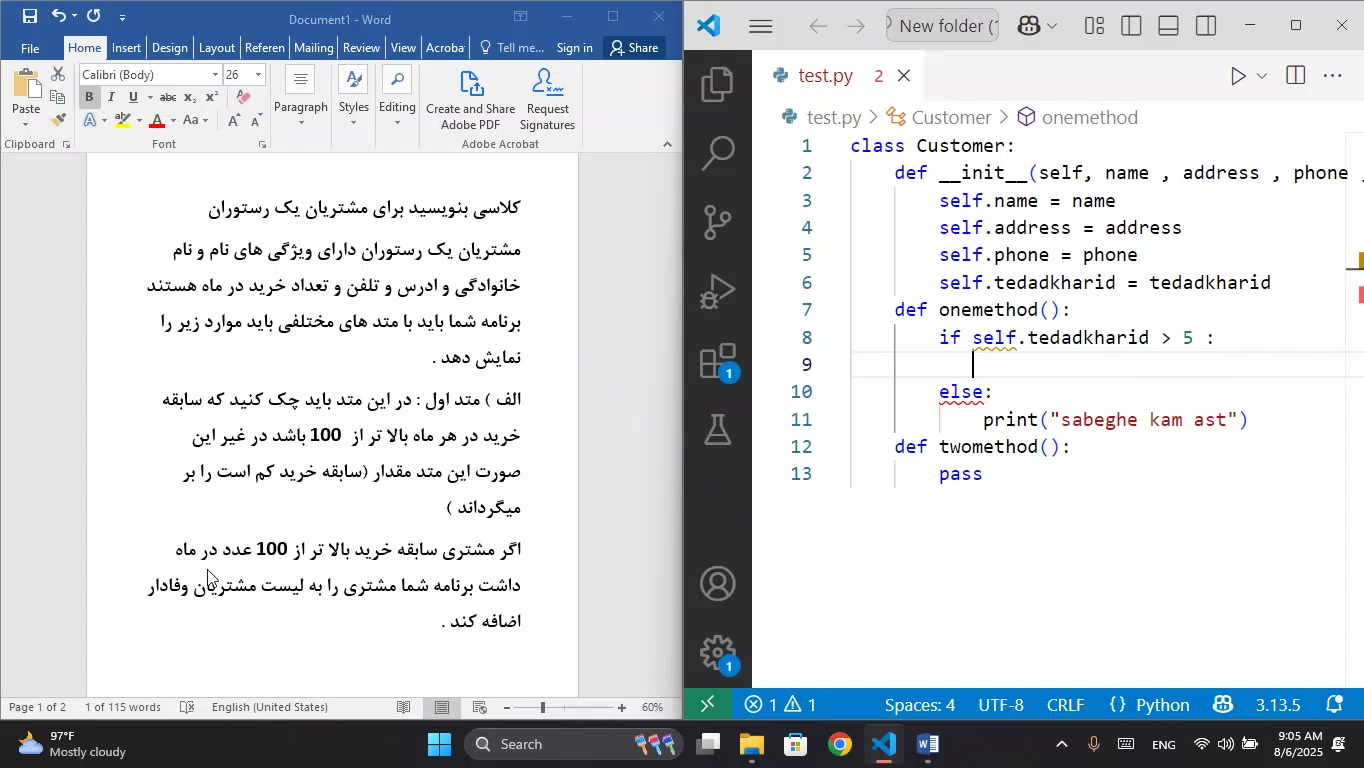The image size is (1364, 768).
Task: Click CRLF line ending in status bar
Action: tap(1067, 705)
